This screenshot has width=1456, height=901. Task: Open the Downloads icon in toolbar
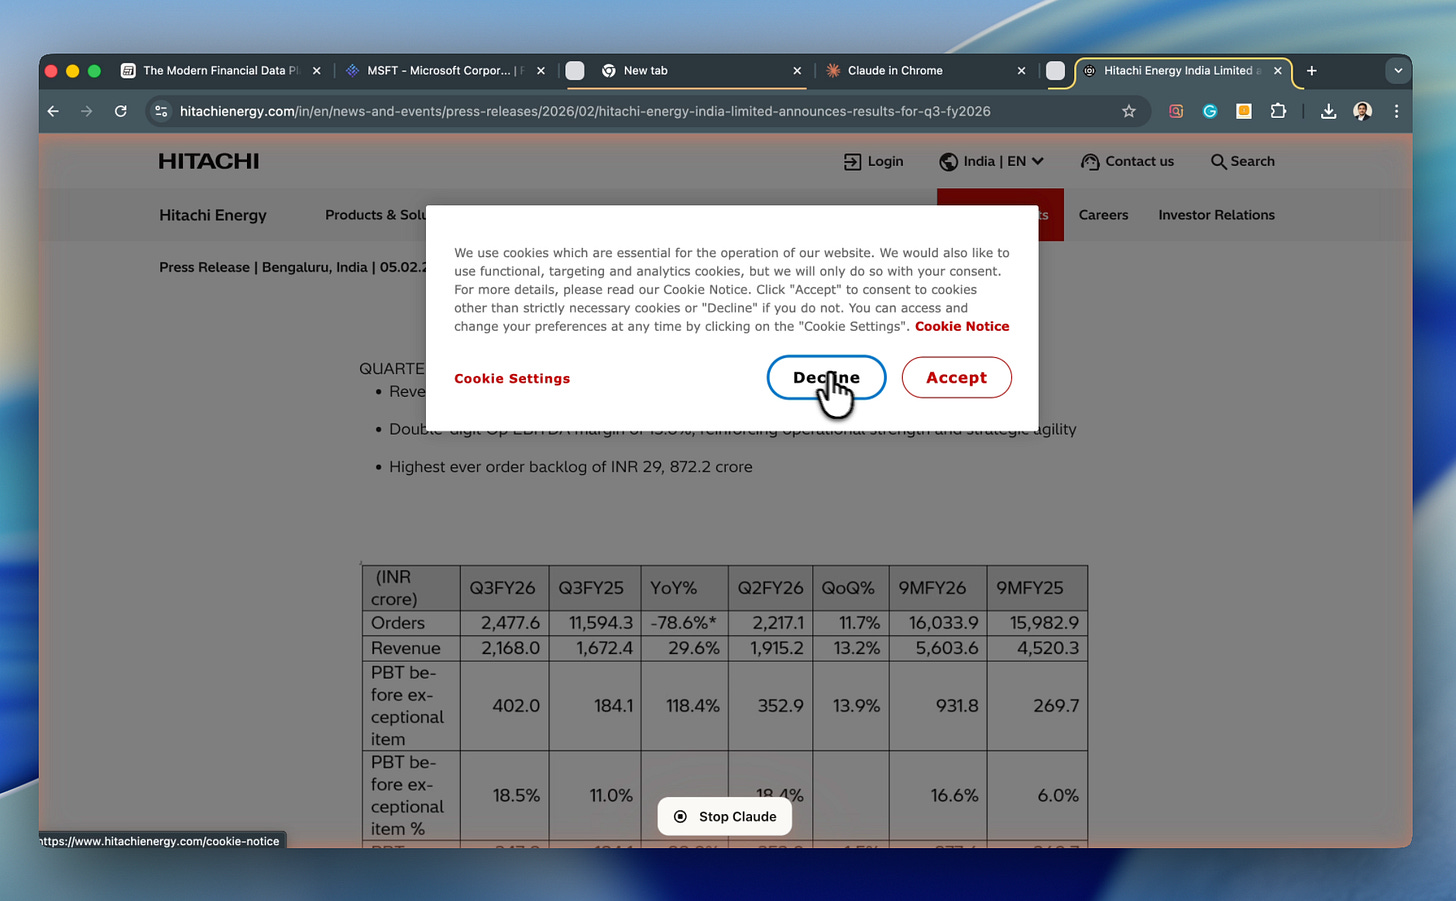(1328, 111)
